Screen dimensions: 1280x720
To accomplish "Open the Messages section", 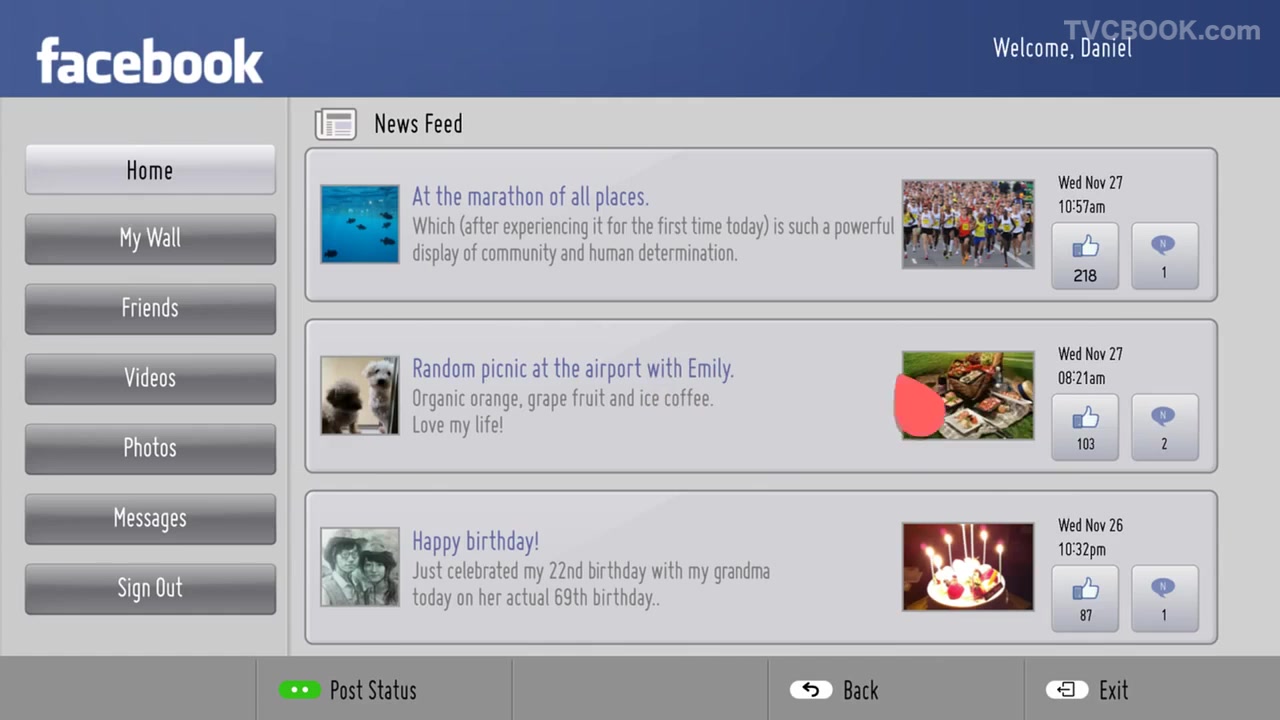I will [150, 518].
